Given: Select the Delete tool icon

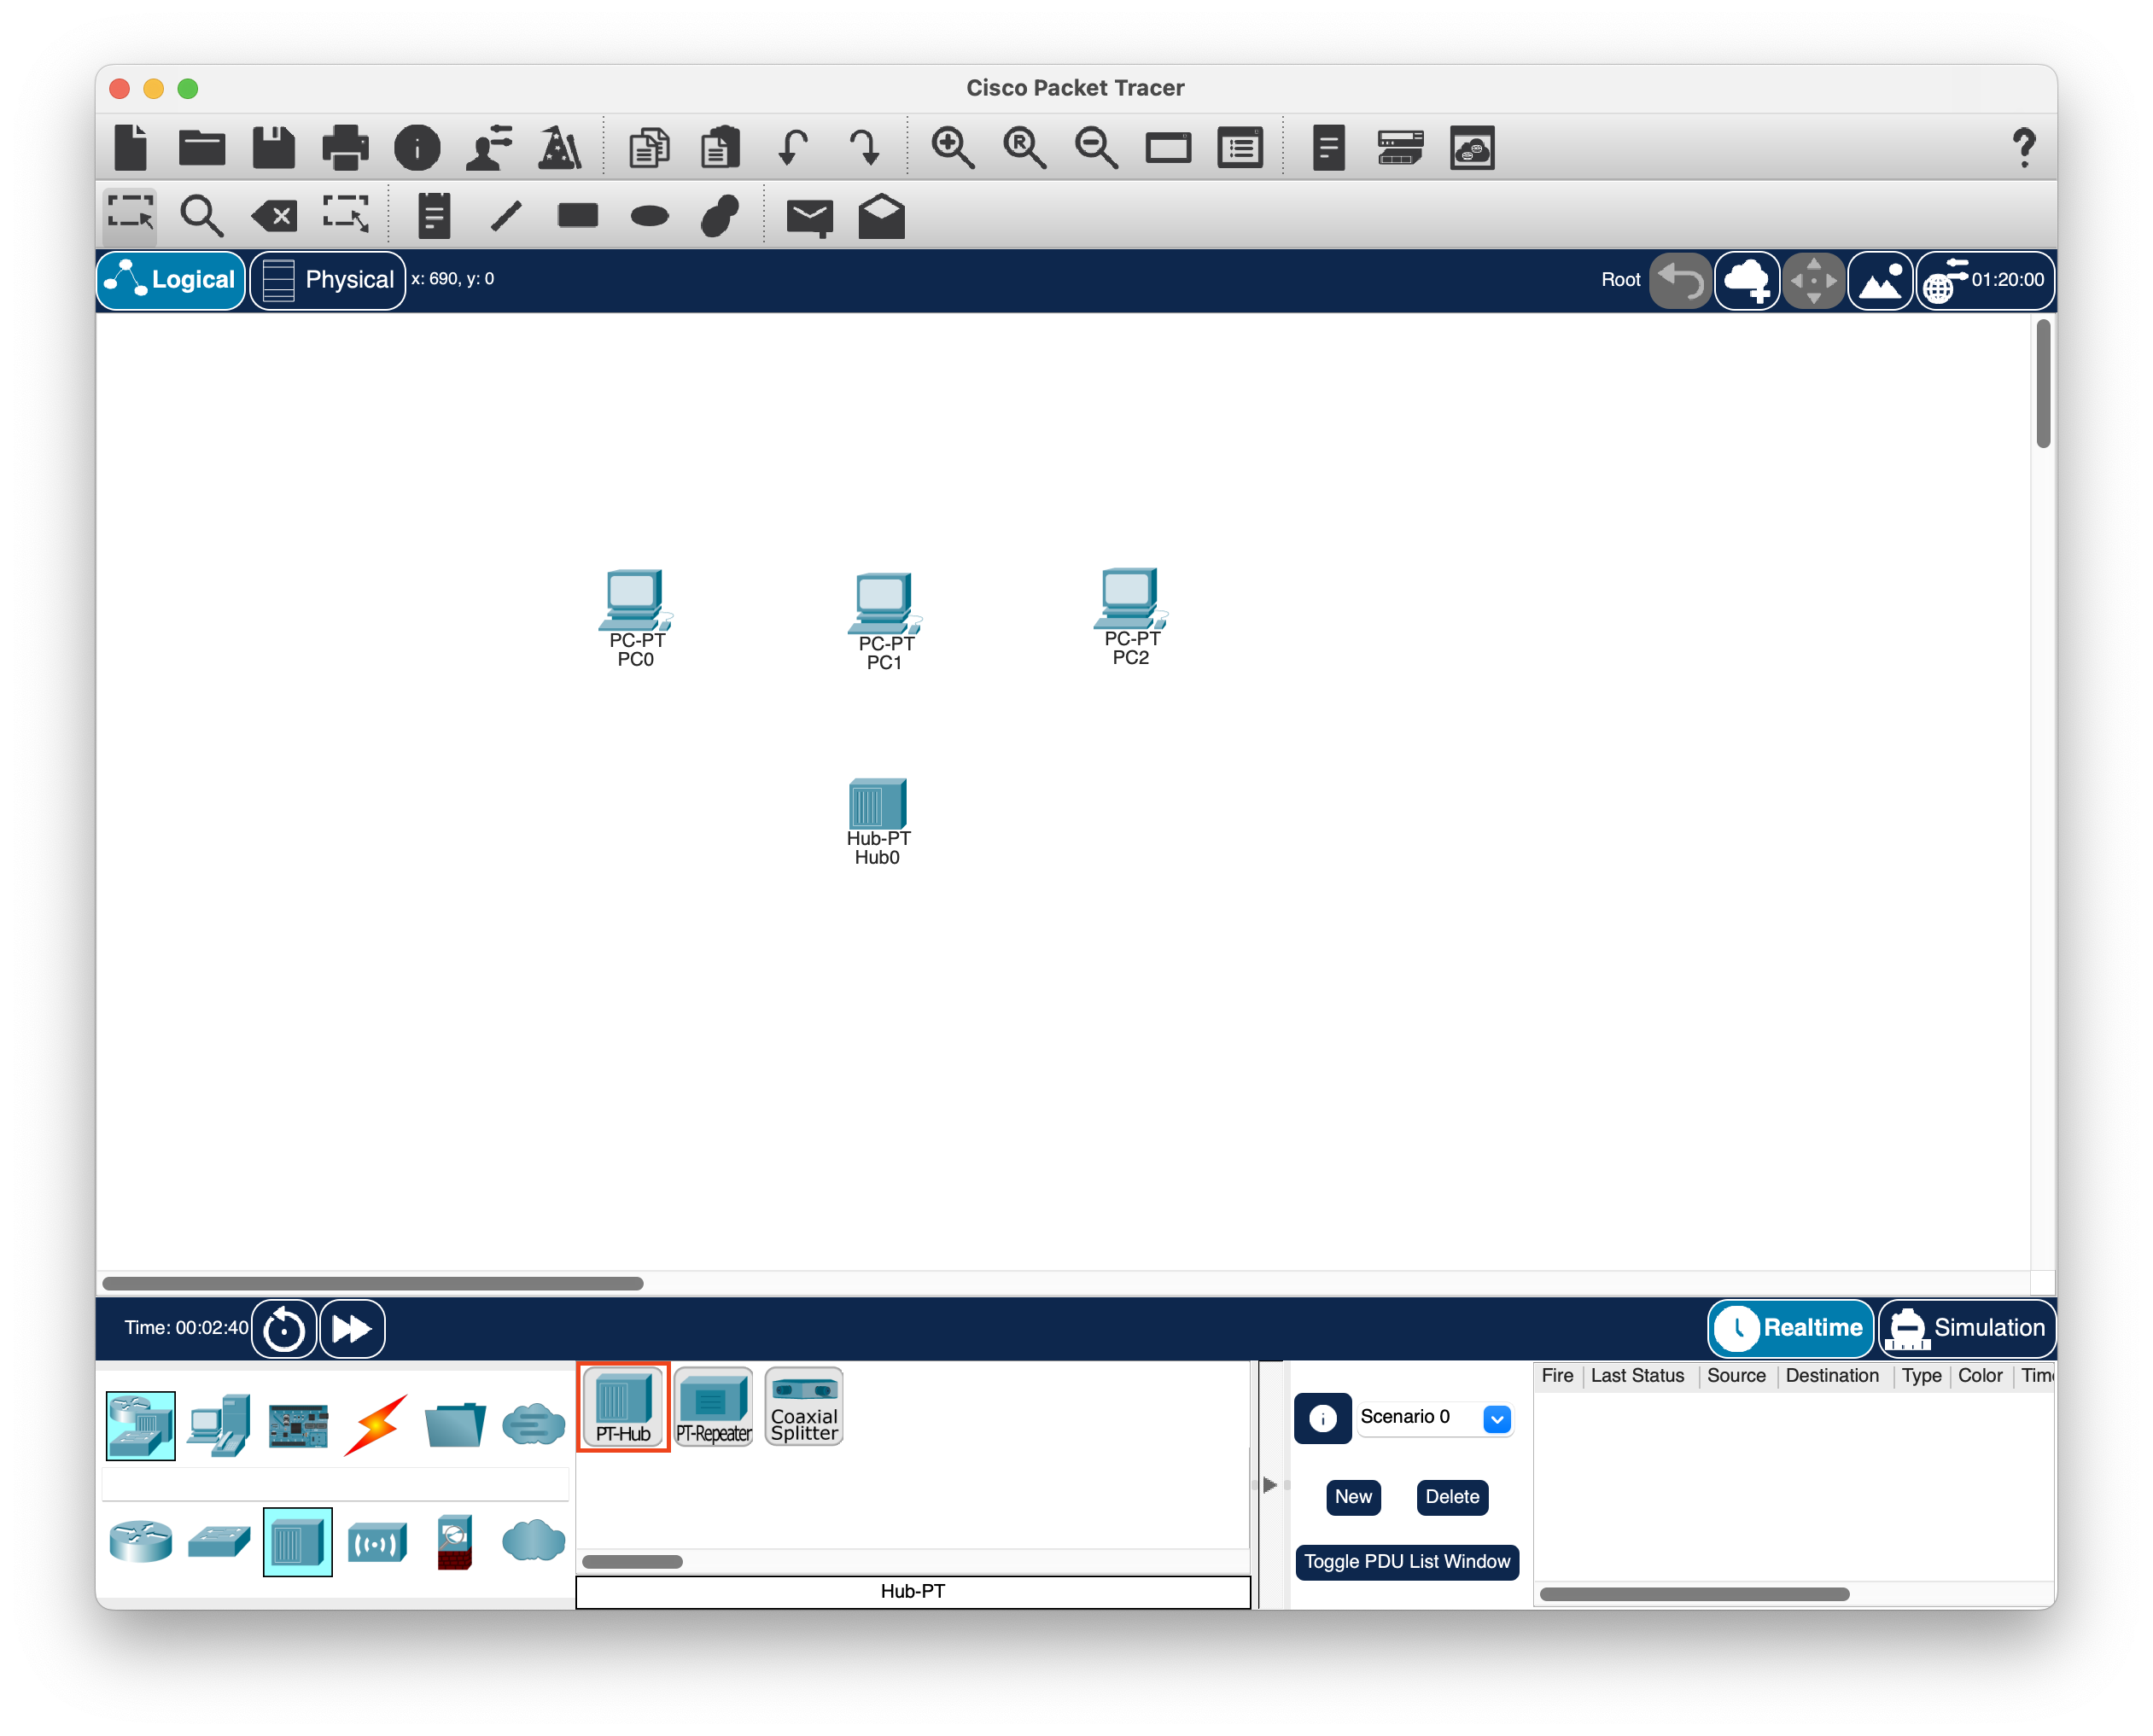Looking at the screenshot, I should pos(274,215).
